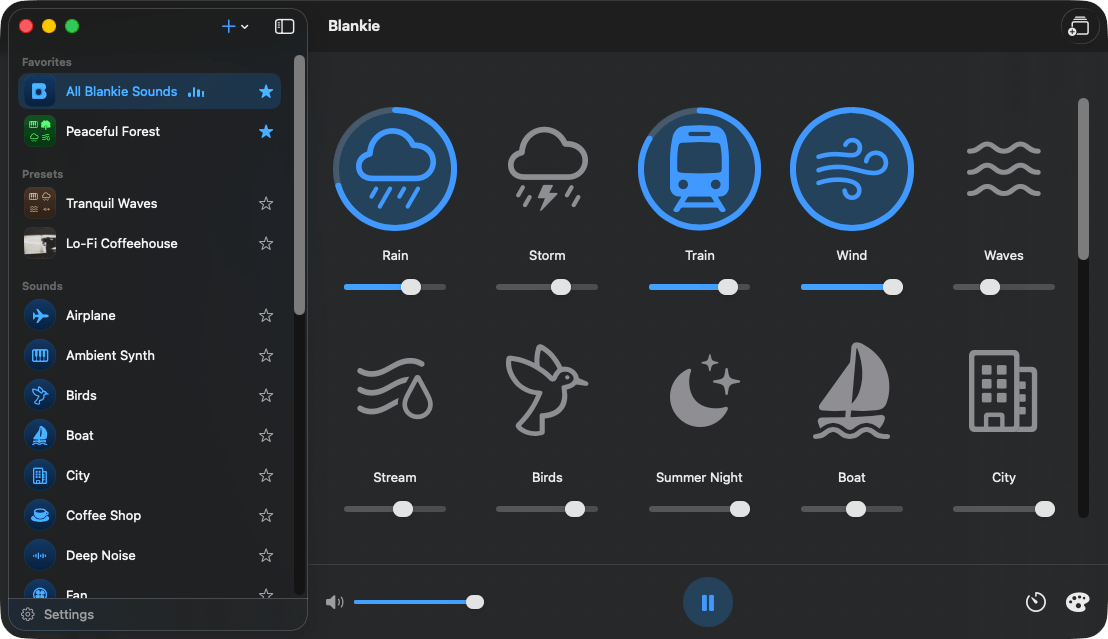Adjust the master volume slider
1108x639 pixels.
pyautogui.click(x=418, y=602)
